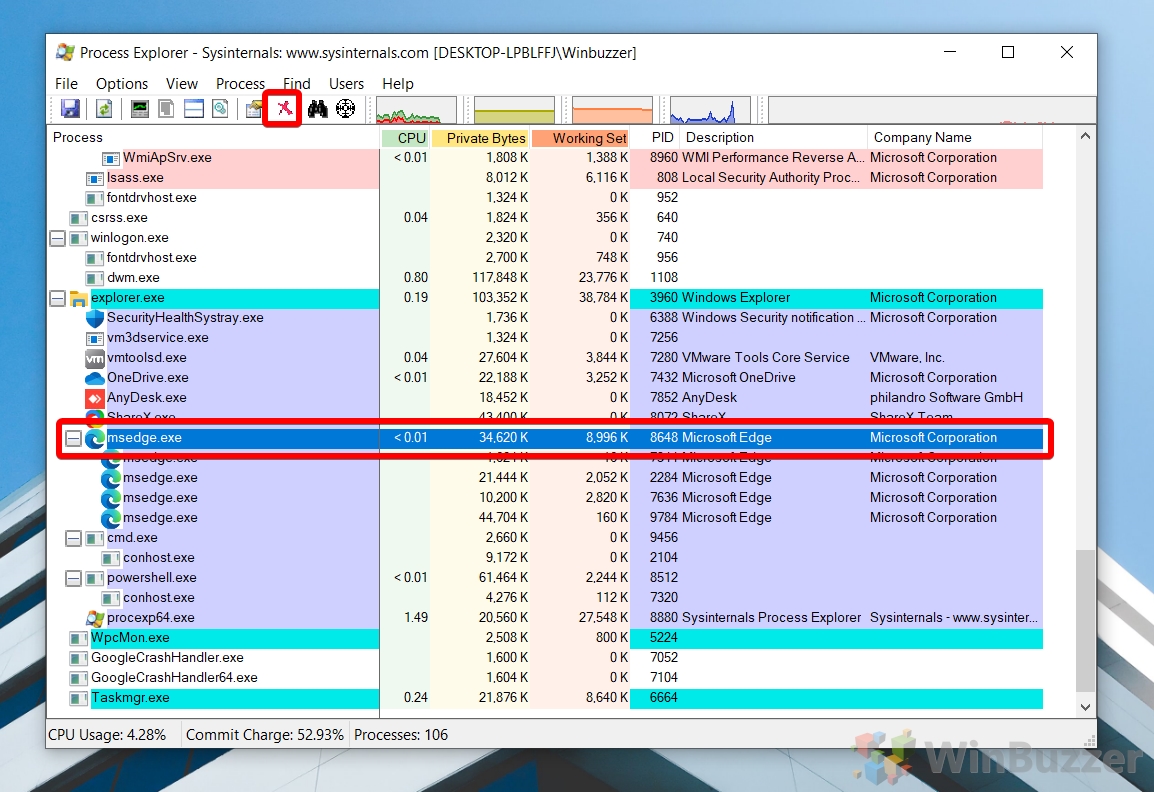Click the Process Explorer title bar app icon
This screenshot has width=1154, height=792.
pyautogui.click(x=66, y=52)
